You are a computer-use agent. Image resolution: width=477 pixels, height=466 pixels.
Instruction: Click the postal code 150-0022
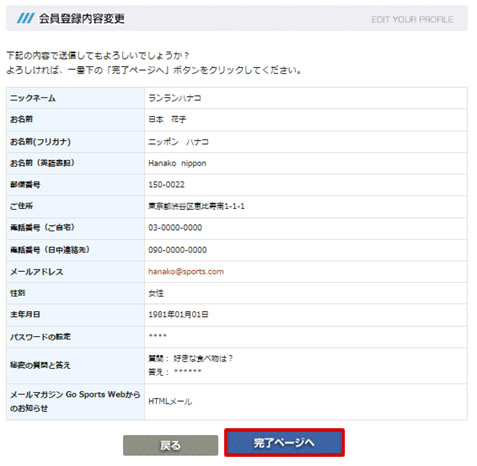(166, 184)
